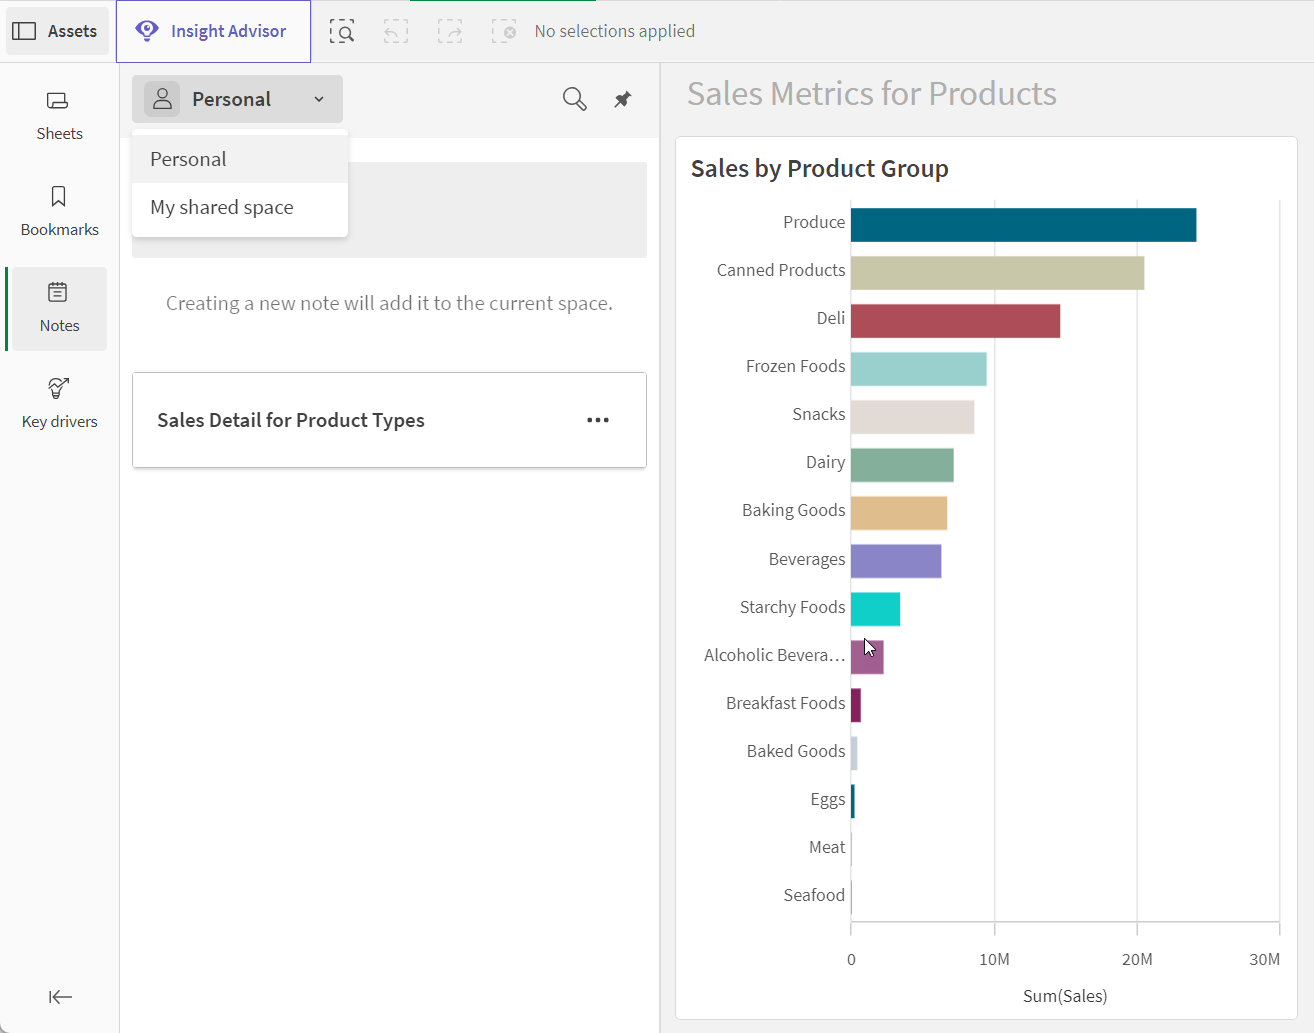This screenshot has width=1314, height=1033.
Task: Toggle the Assets panel button
Action: coord(56,31)
